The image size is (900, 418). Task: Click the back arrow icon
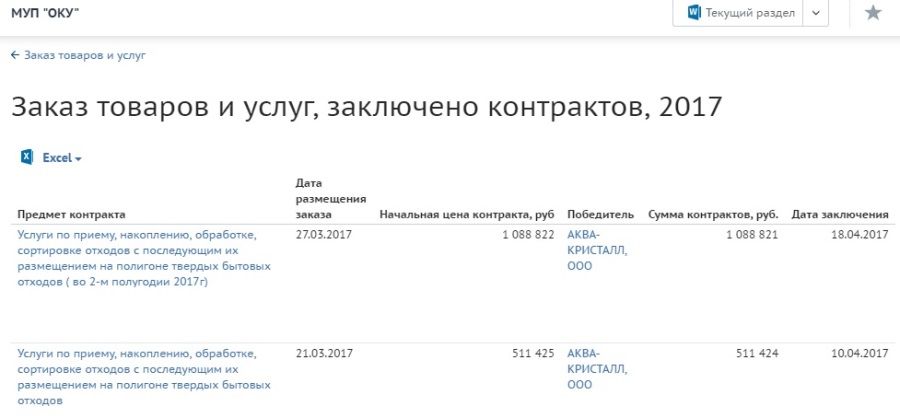click(x=15, y=55)
